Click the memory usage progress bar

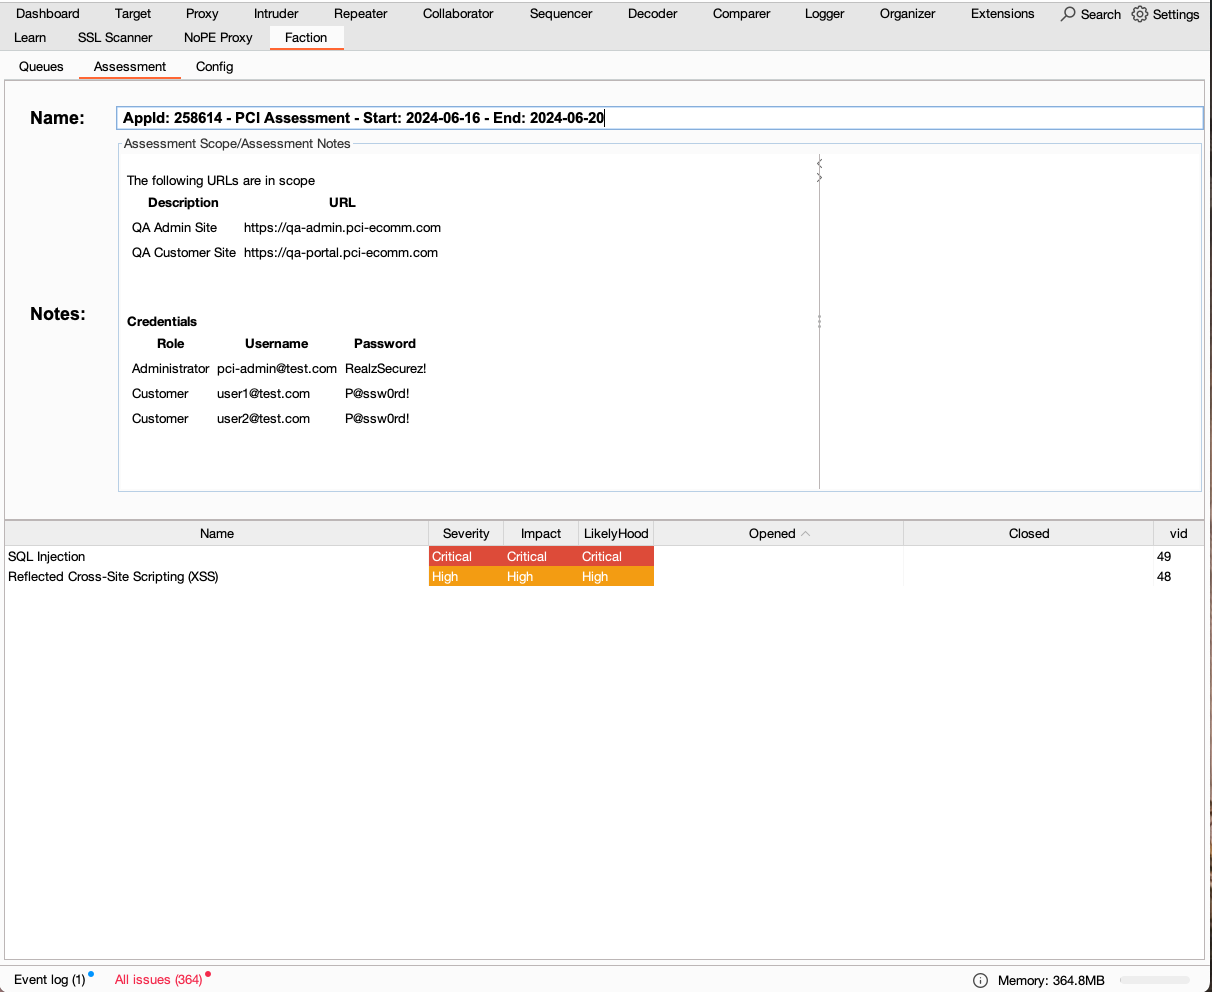1155,980
